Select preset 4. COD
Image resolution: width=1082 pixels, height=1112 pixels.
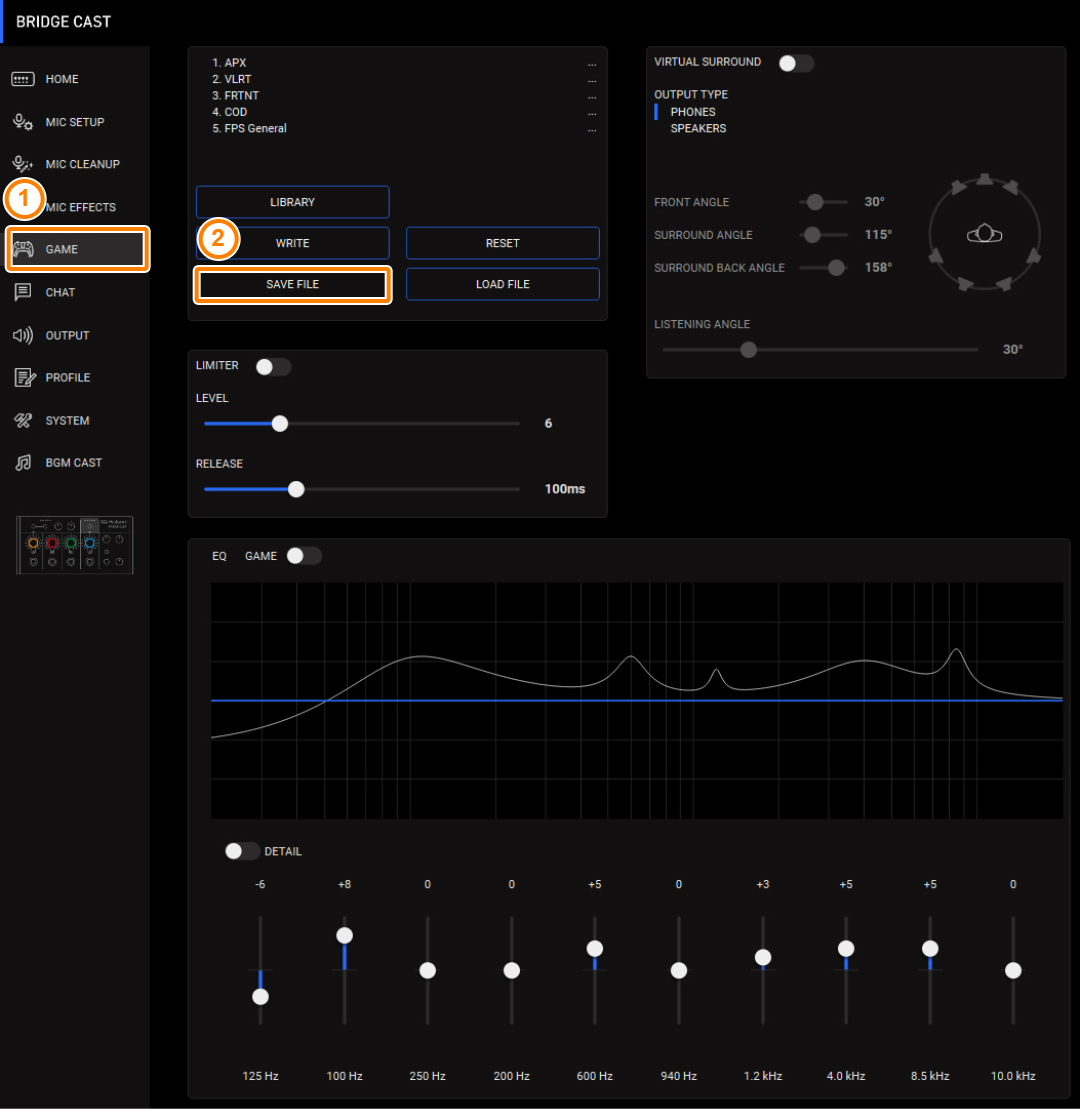pos(230,112)
